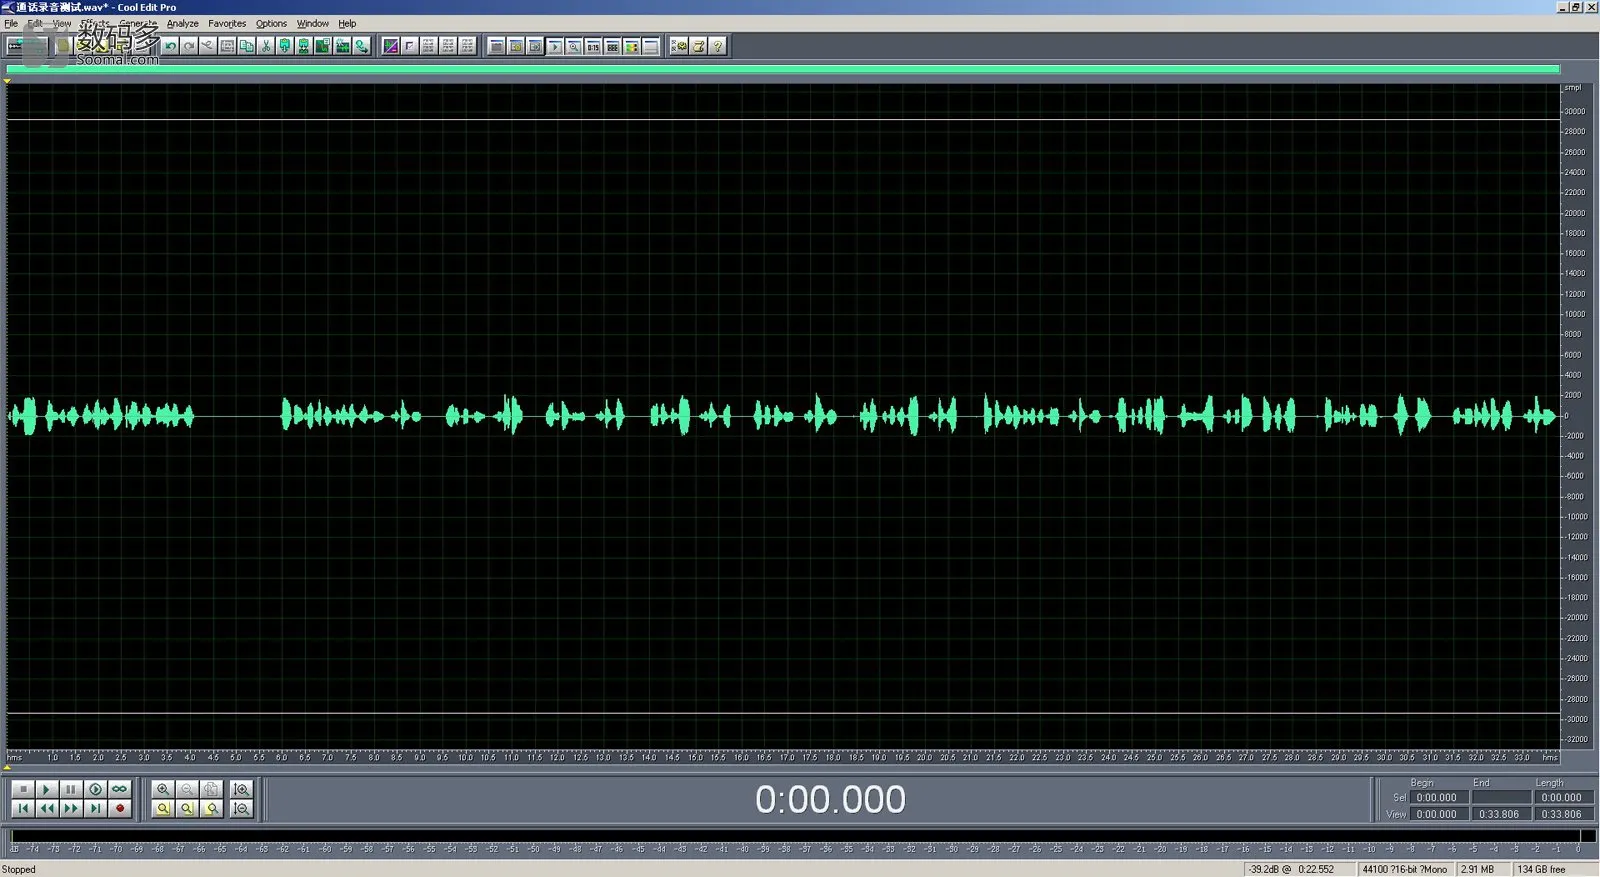The width and height of the screenshot is (1600, 877).
Task: Click the time ruler at 20.0 seconds
Action: pos(924,757)
